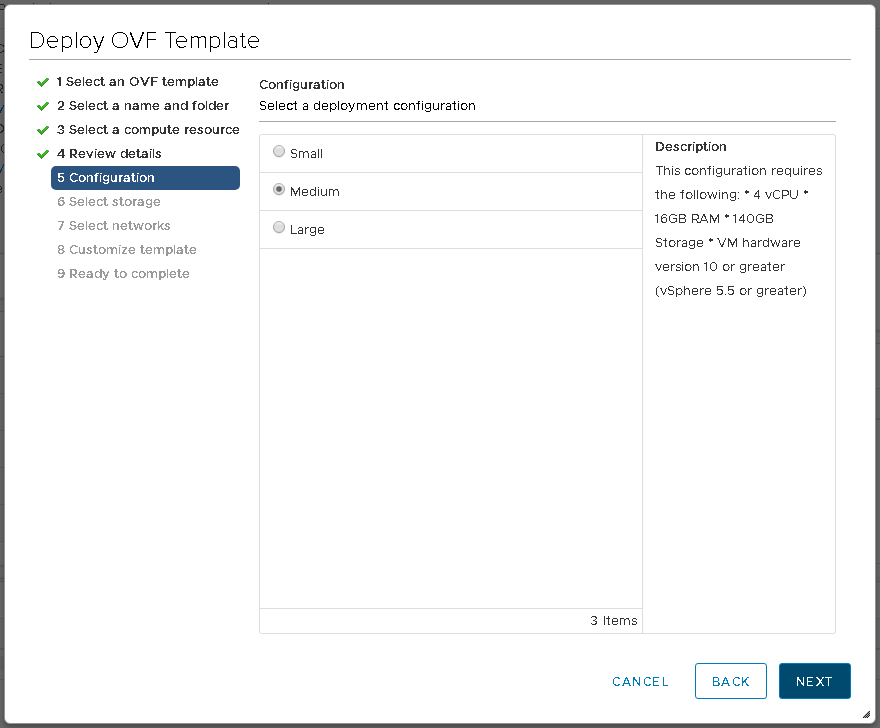The width and height of the screenshot is (880, 728).
Task: Click the green checkmark beside step 1
Action: pyautogui.click(x=43, y=82)
